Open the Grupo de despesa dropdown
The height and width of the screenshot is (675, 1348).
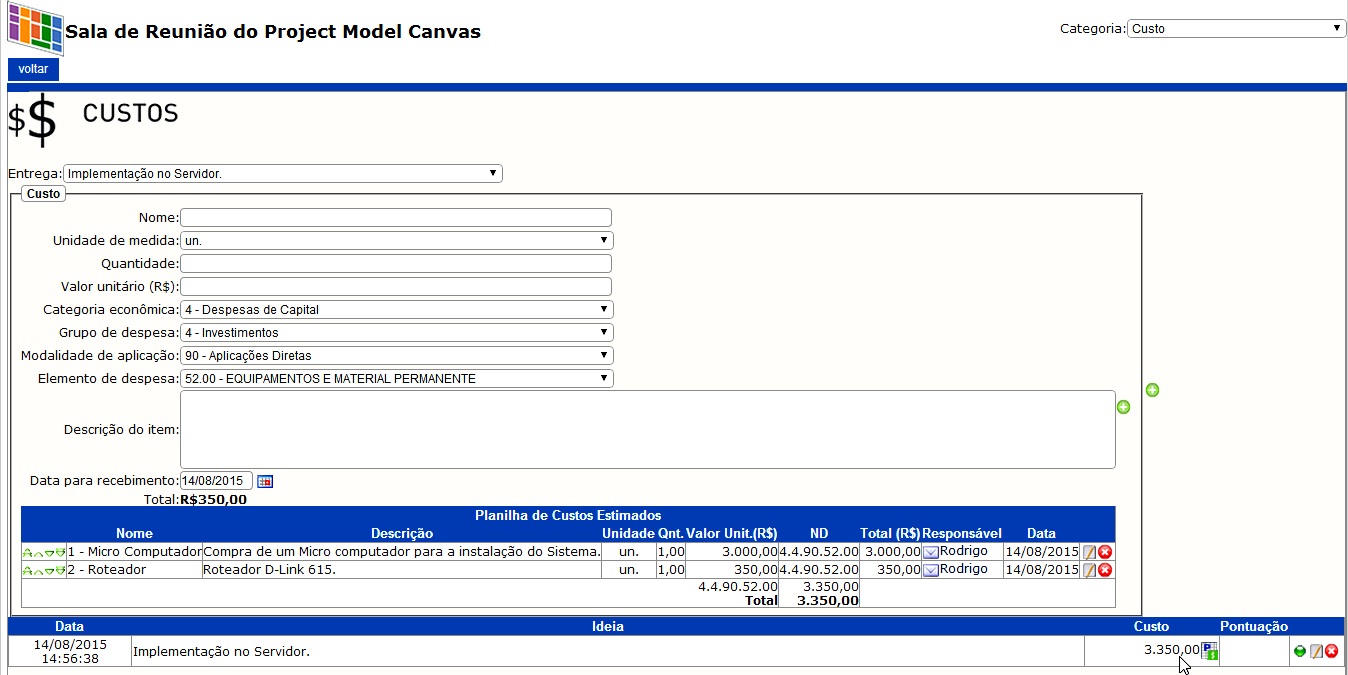click(397, 333)
